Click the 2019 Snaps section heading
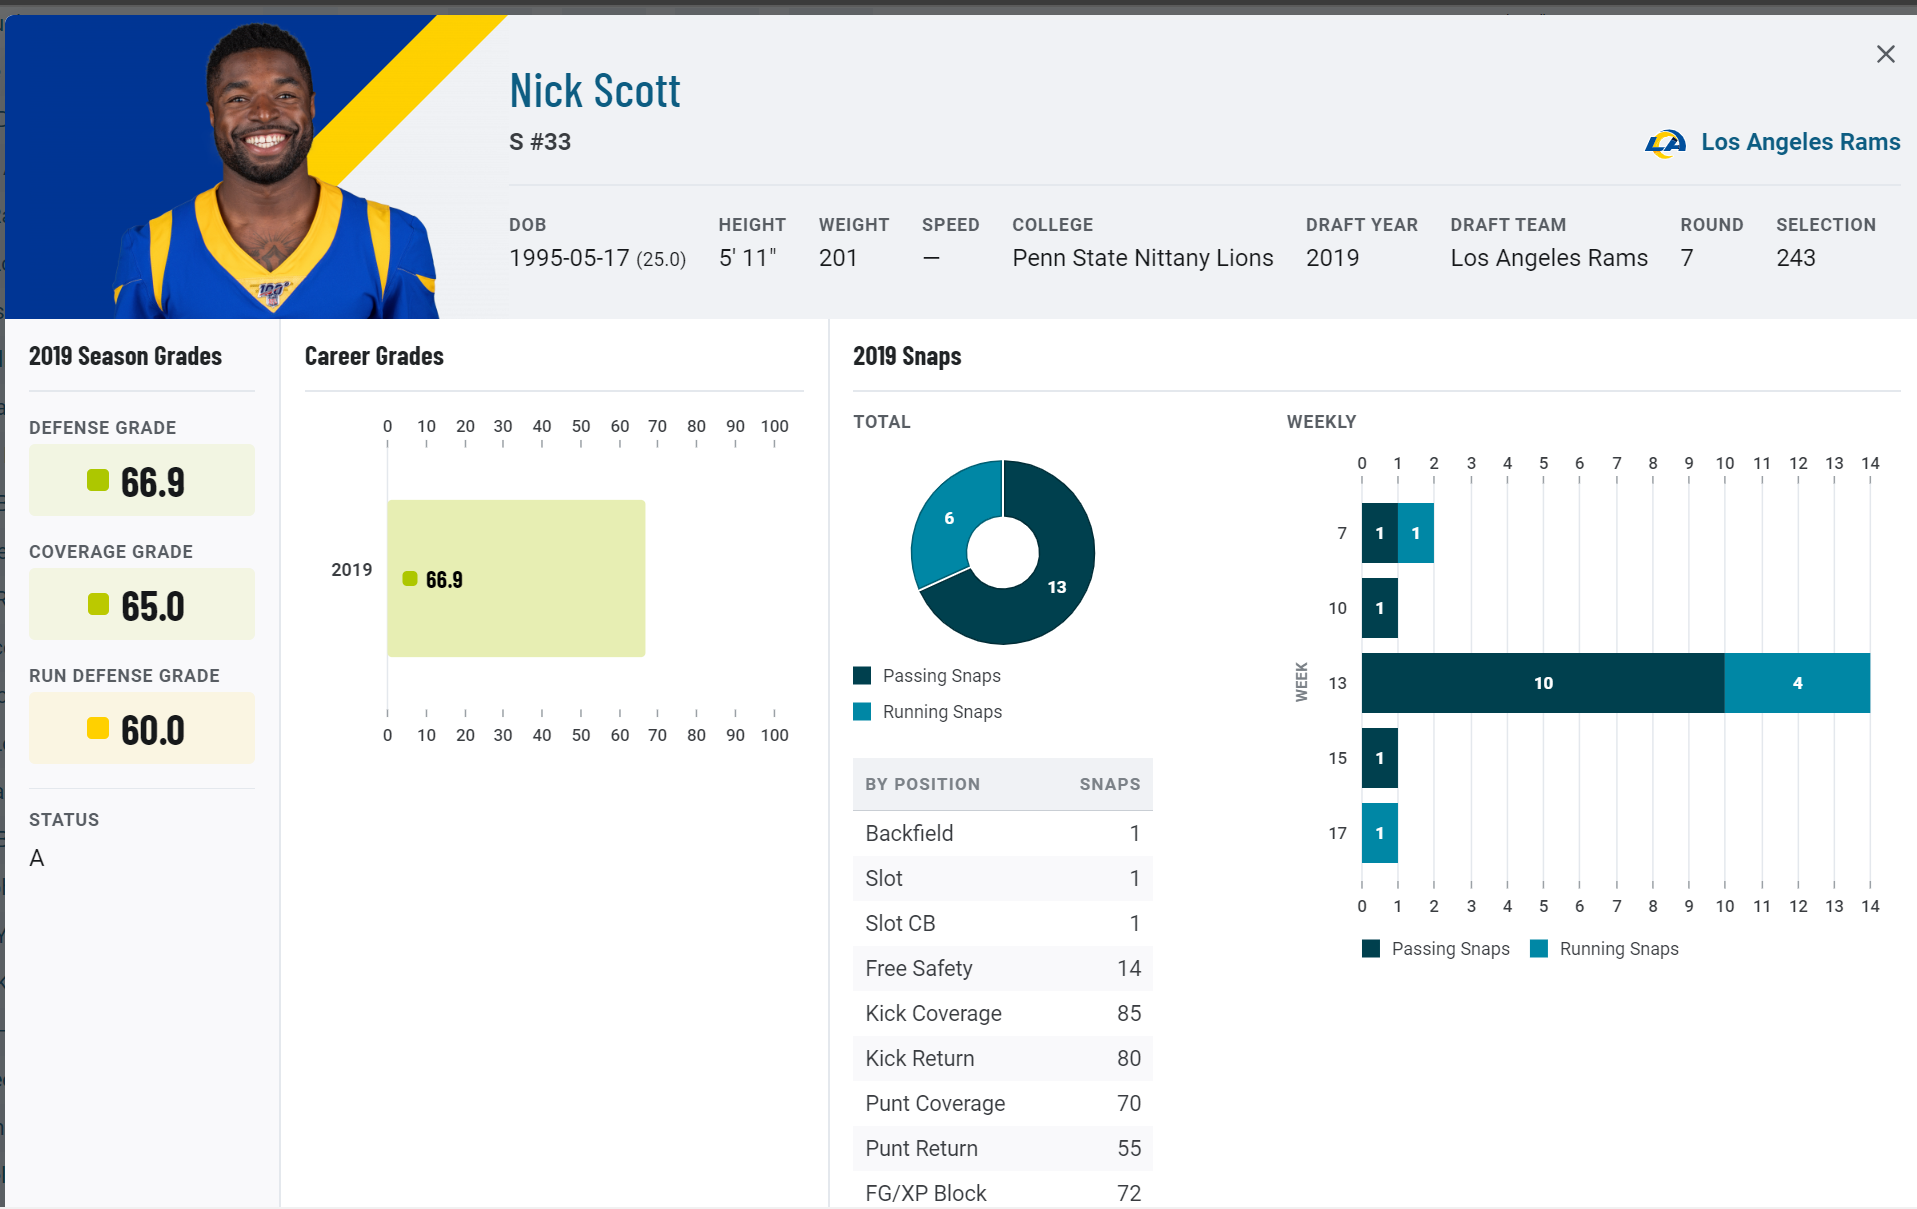This screenshot has height=1209, width=1917. [907, 356]
